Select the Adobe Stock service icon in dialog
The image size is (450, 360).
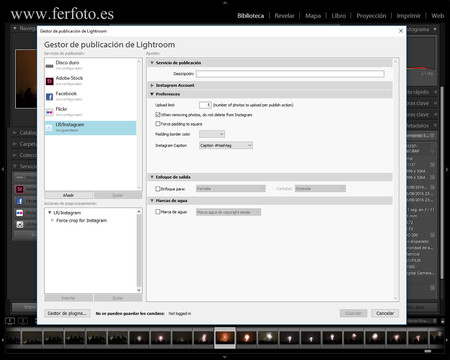point(49,81)
